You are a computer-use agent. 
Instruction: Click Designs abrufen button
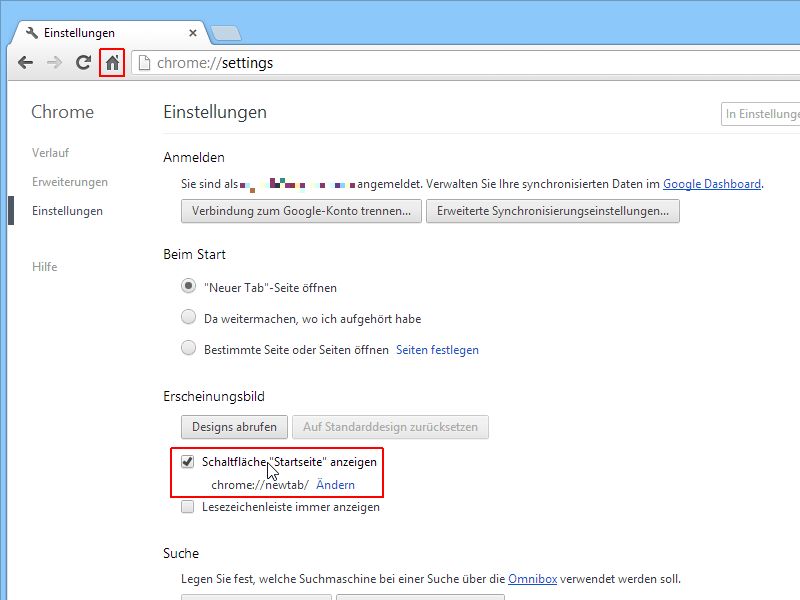[x=234, y=427]
